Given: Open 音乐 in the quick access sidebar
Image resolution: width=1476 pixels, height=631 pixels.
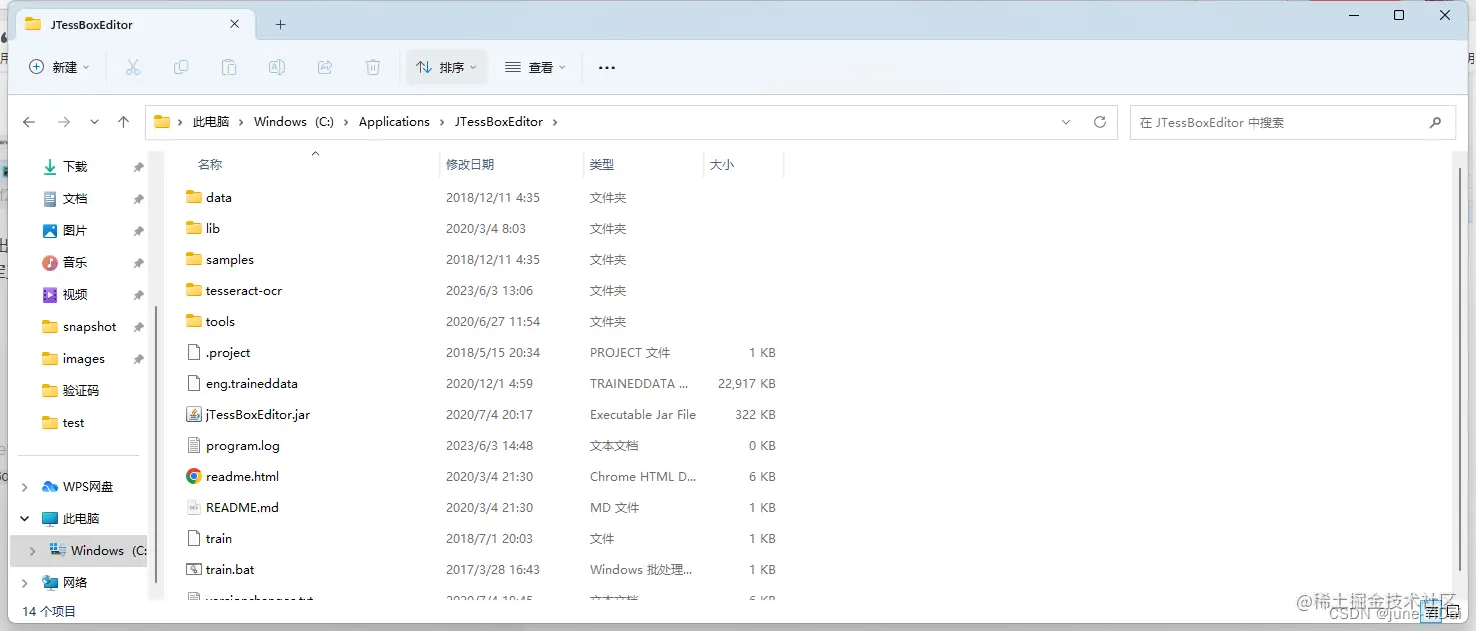Looking at the screenshot, I should 74,263.
